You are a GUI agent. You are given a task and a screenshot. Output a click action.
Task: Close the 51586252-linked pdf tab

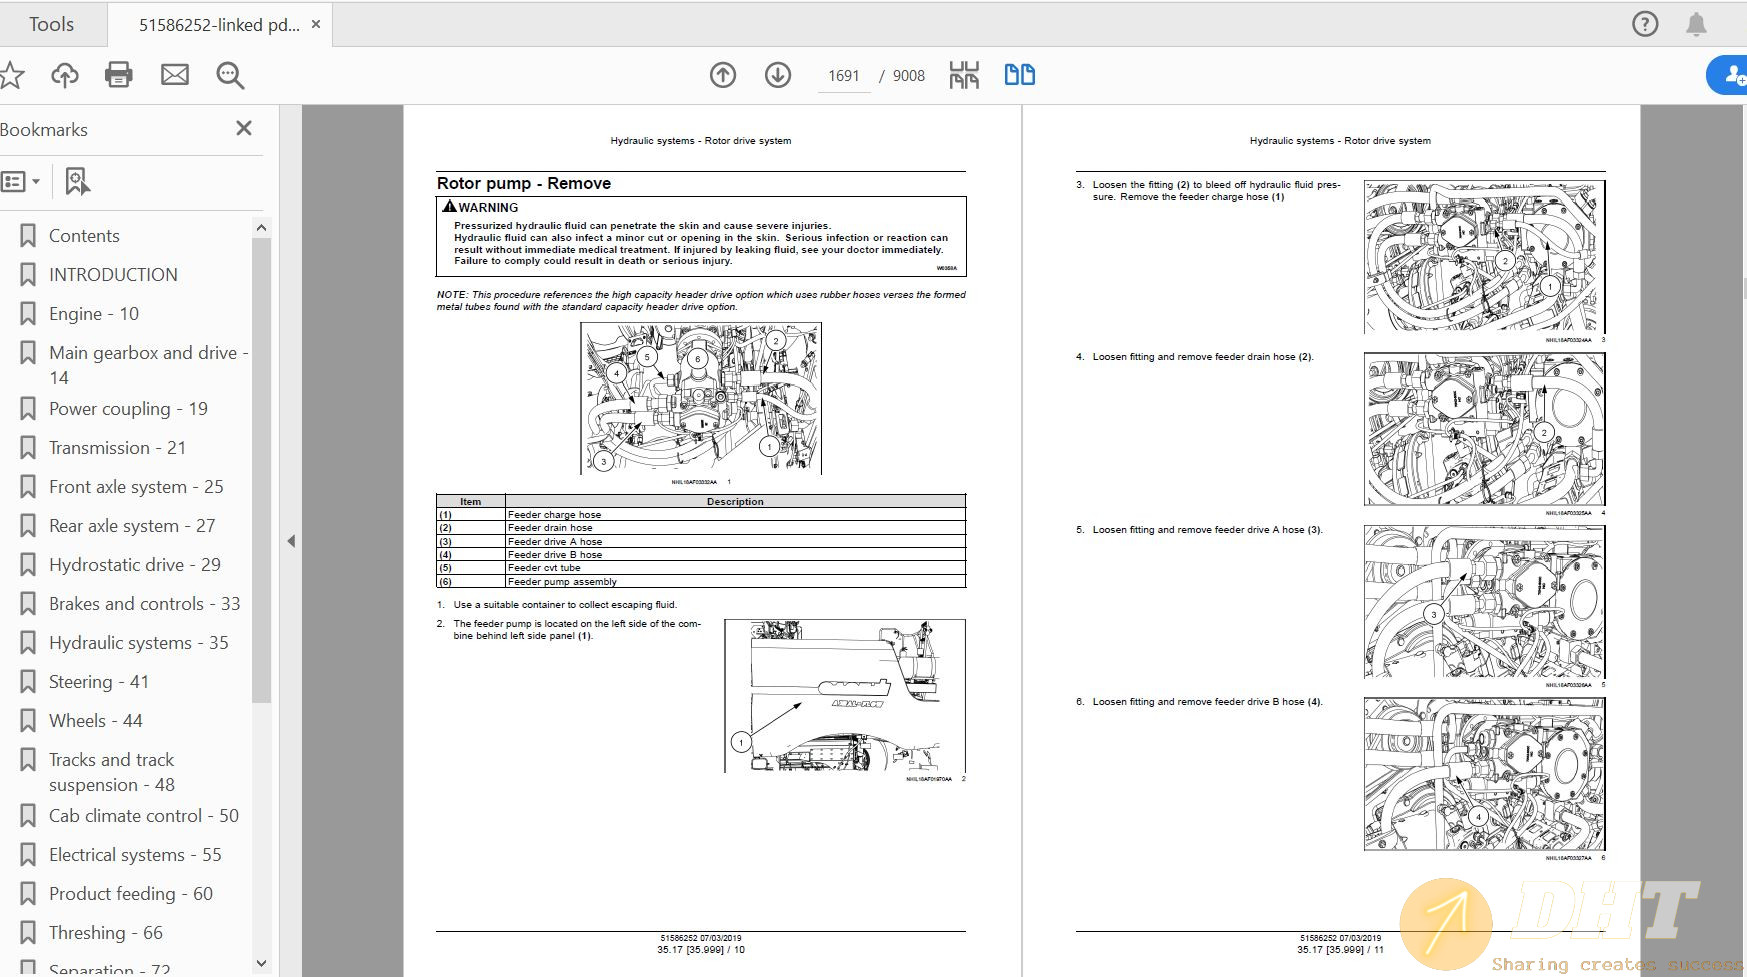[x=316, y=24]
